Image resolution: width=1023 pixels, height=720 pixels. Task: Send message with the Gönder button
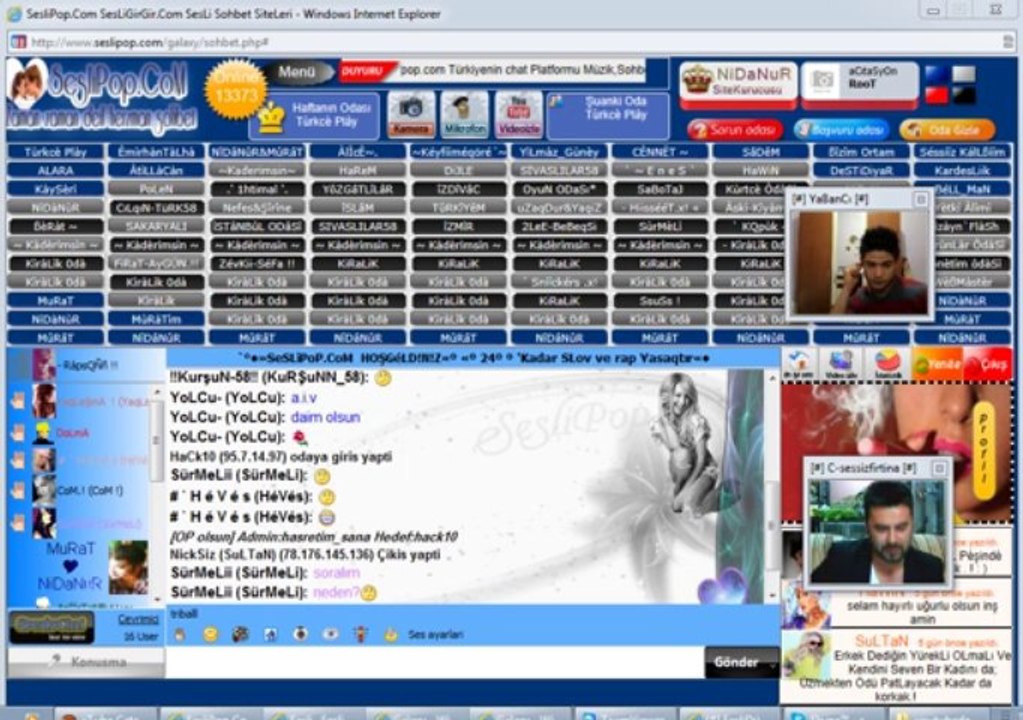[x=741, y=662]
